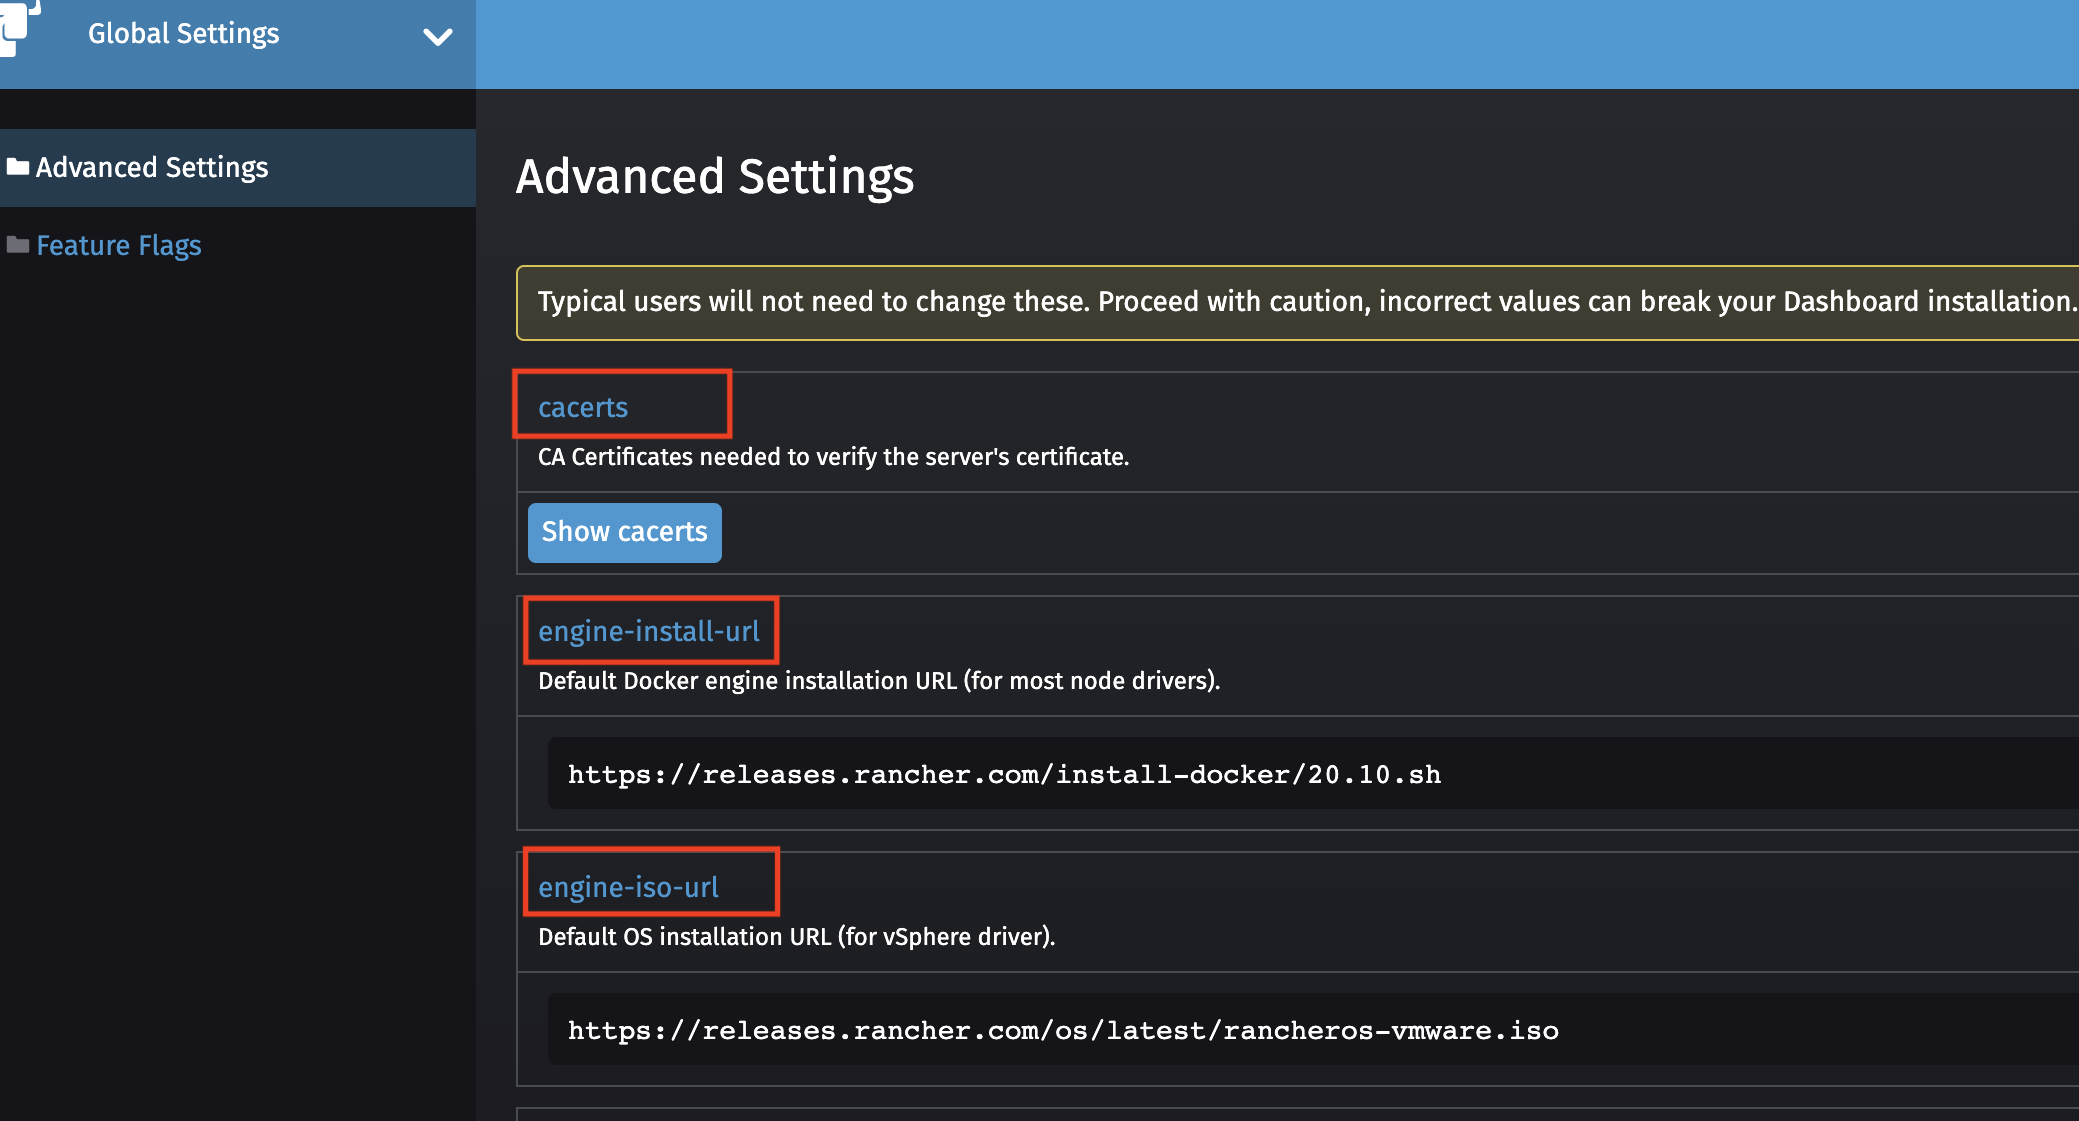Click the cacerts setting name
Image resolution: width=2079 pixels, height=1121 pixels.
583,407
